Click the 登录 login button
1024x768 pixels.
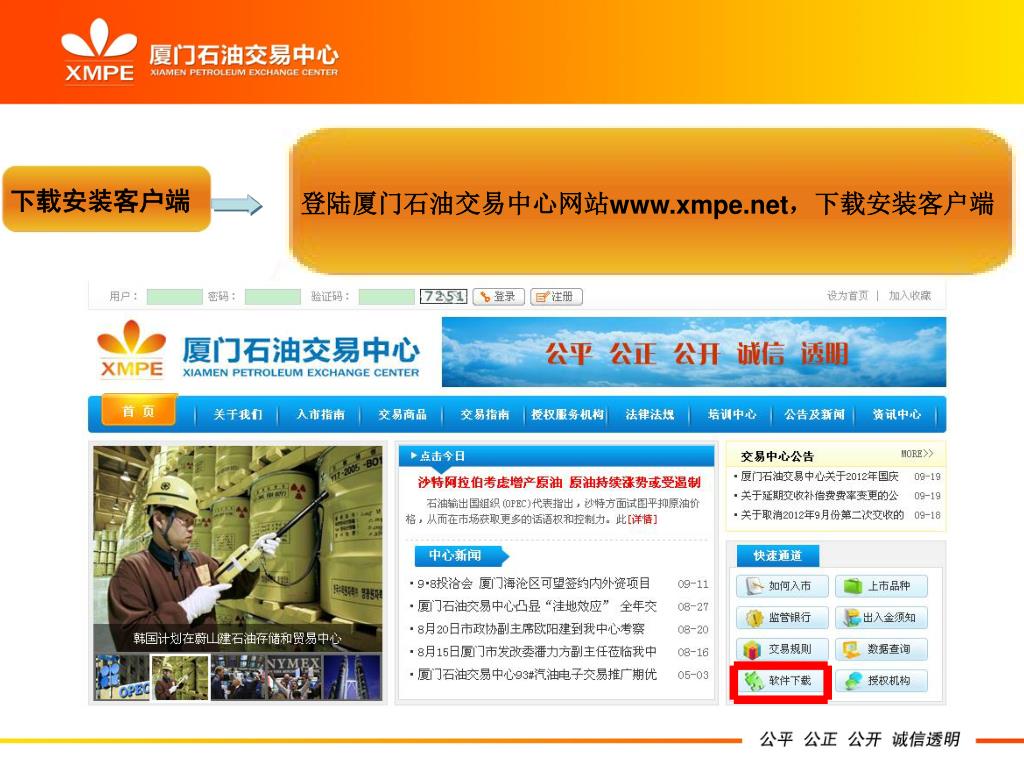click(498, 296)
